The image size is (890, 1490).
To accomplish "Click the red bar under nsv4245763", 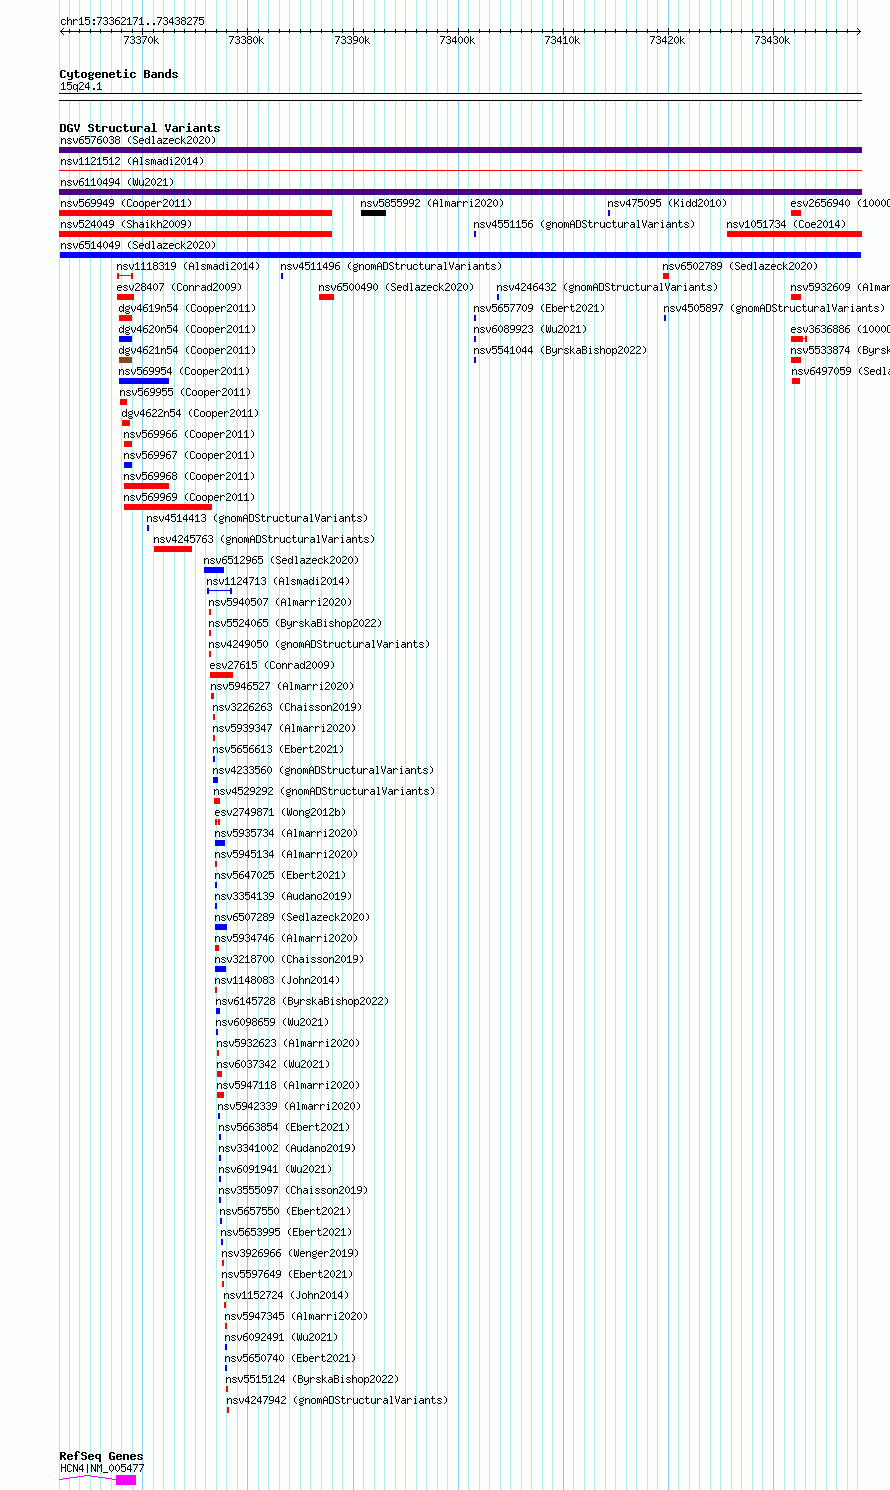I will [x=173, y=549].
